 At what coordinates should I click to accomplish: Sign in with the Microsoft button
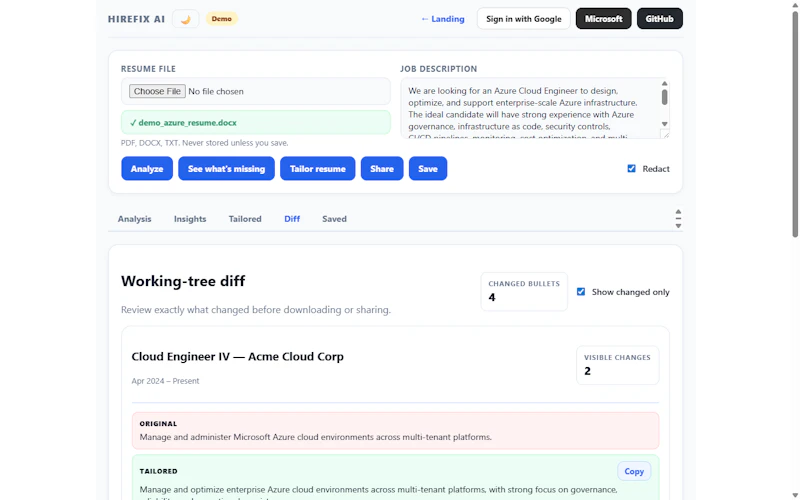point(604,19)
